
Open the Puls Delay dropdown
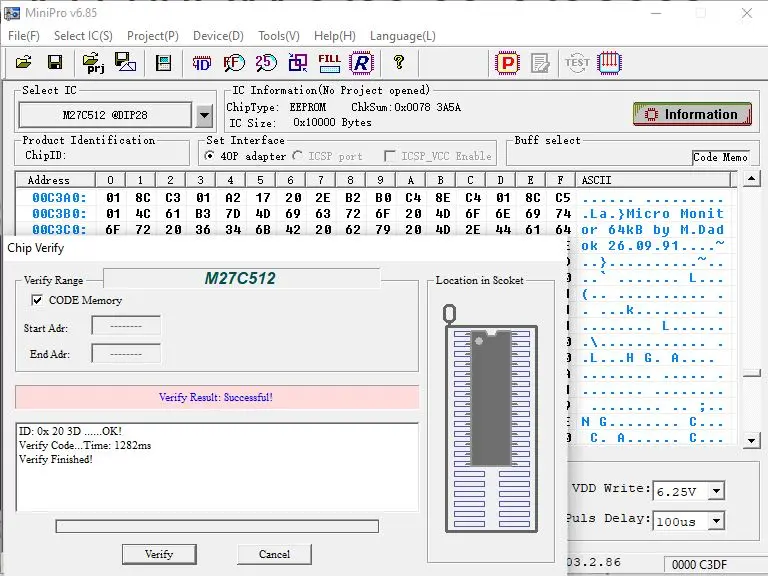click(717, 521)
